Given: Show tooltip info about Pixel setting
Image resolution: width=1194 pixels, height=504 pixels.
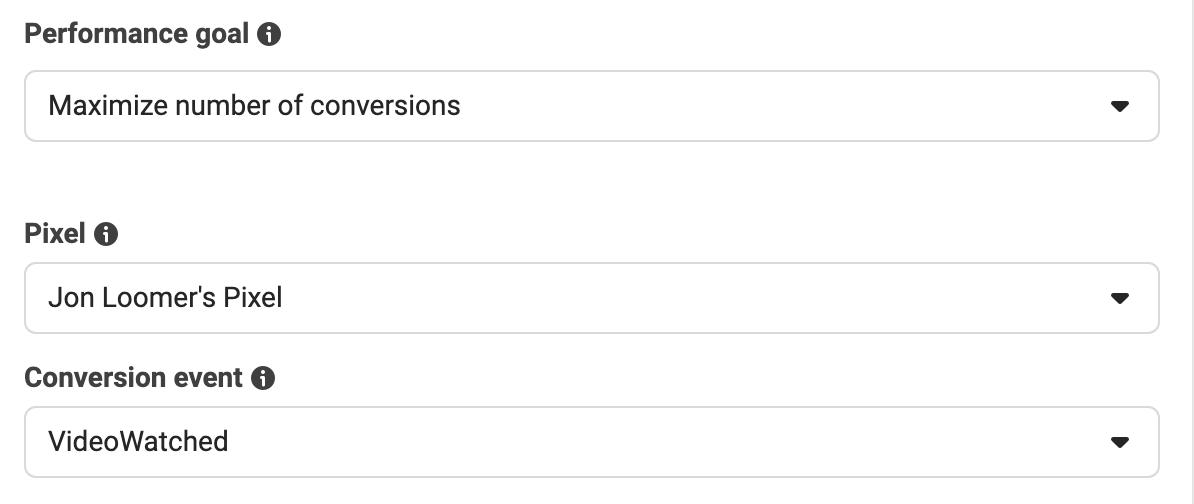Looking at the screenshot, I should click(106, 234).
